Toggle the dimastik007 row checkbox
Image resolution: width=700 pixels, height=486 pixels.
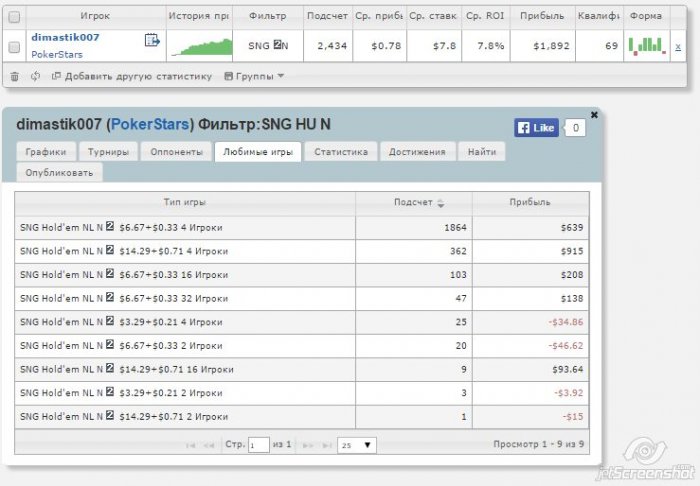(x=14, y=46)
